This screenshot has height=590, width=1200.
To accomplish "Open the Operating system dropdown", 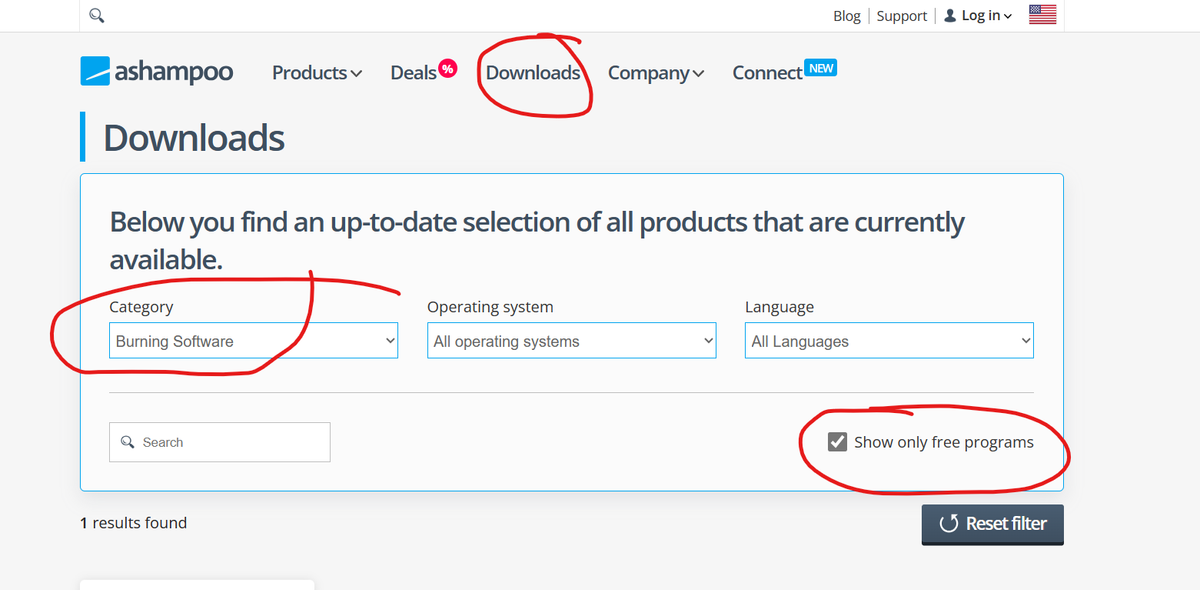I will point(571,341).
